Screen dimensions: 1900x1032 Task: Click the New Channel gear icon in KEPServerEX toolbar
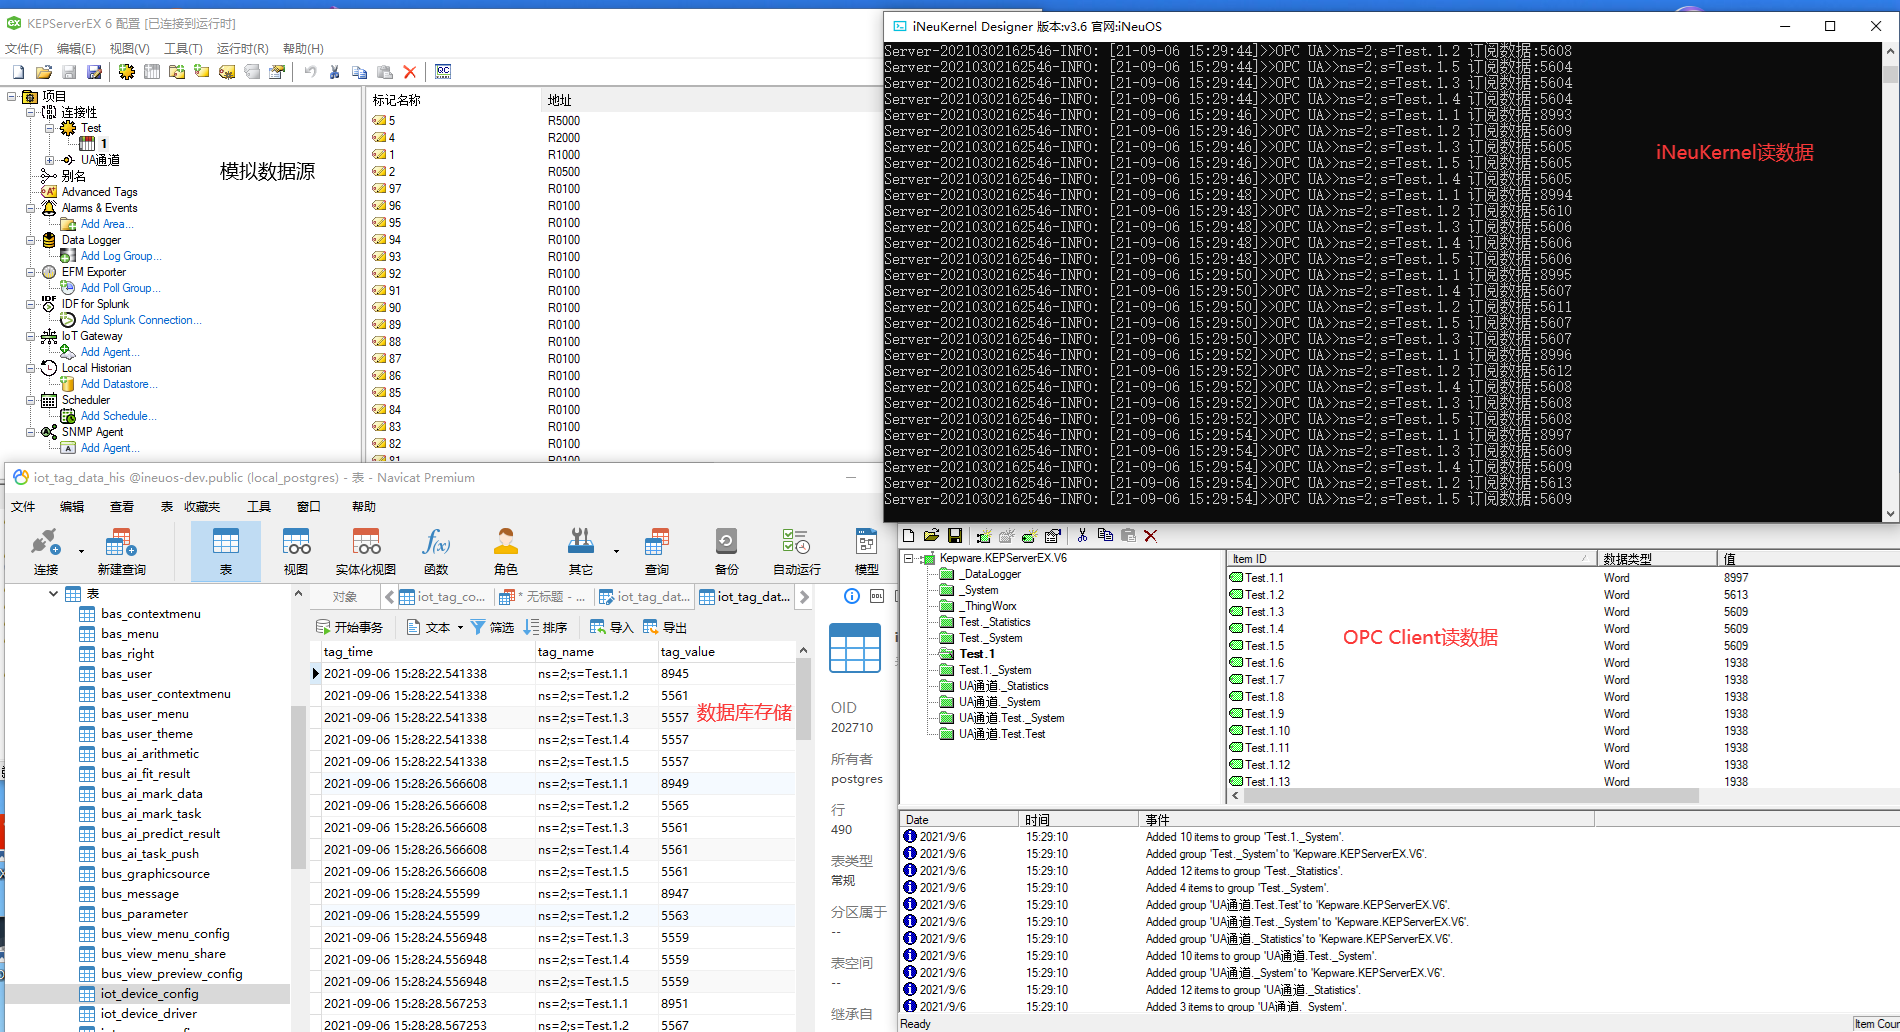click(126, 72)
